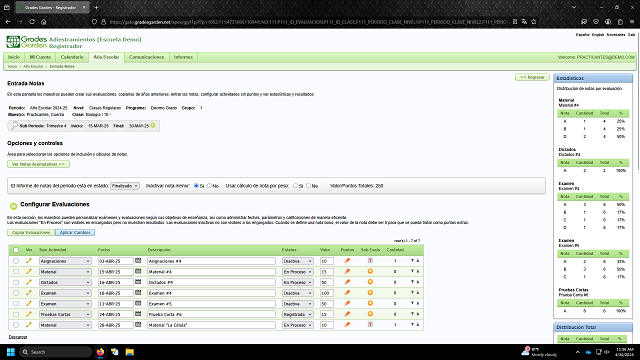
Task: Open the calendar picker for Material "La Célula"
Action: pos(138,324)
